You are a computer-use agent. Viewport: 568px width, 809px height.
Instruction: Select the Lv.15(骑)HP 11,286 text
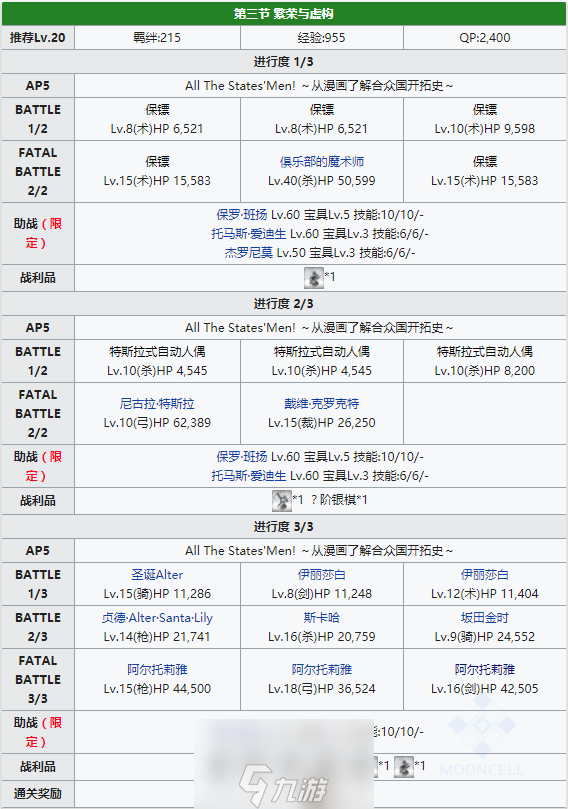(x=157, y=594)
